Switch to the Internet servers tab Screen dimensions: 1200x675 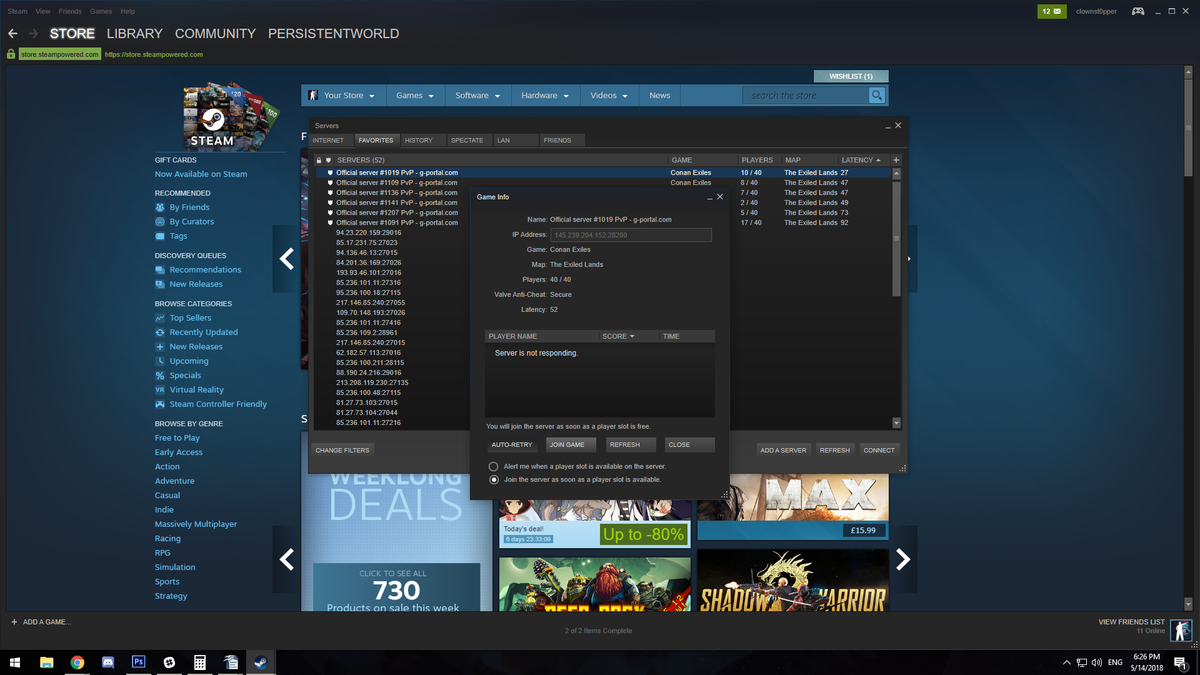coord(328,140)
